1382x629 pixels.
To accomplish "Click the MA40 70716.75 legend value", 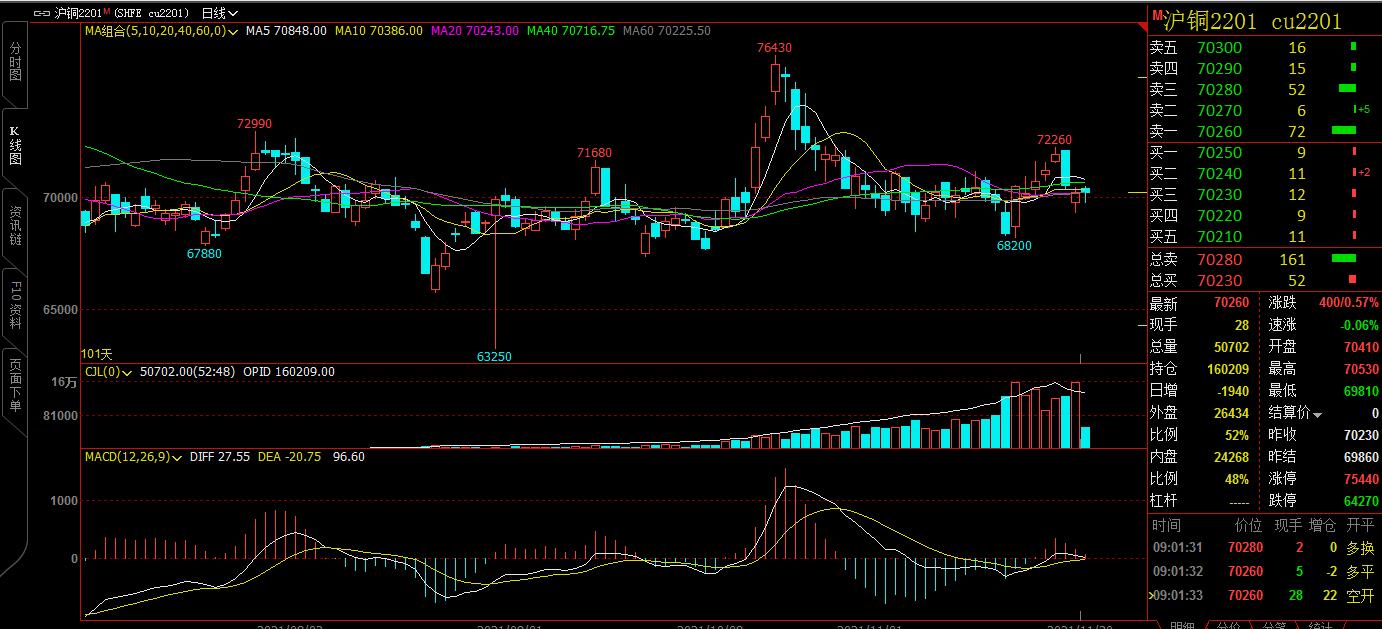I will click(571, 31).
